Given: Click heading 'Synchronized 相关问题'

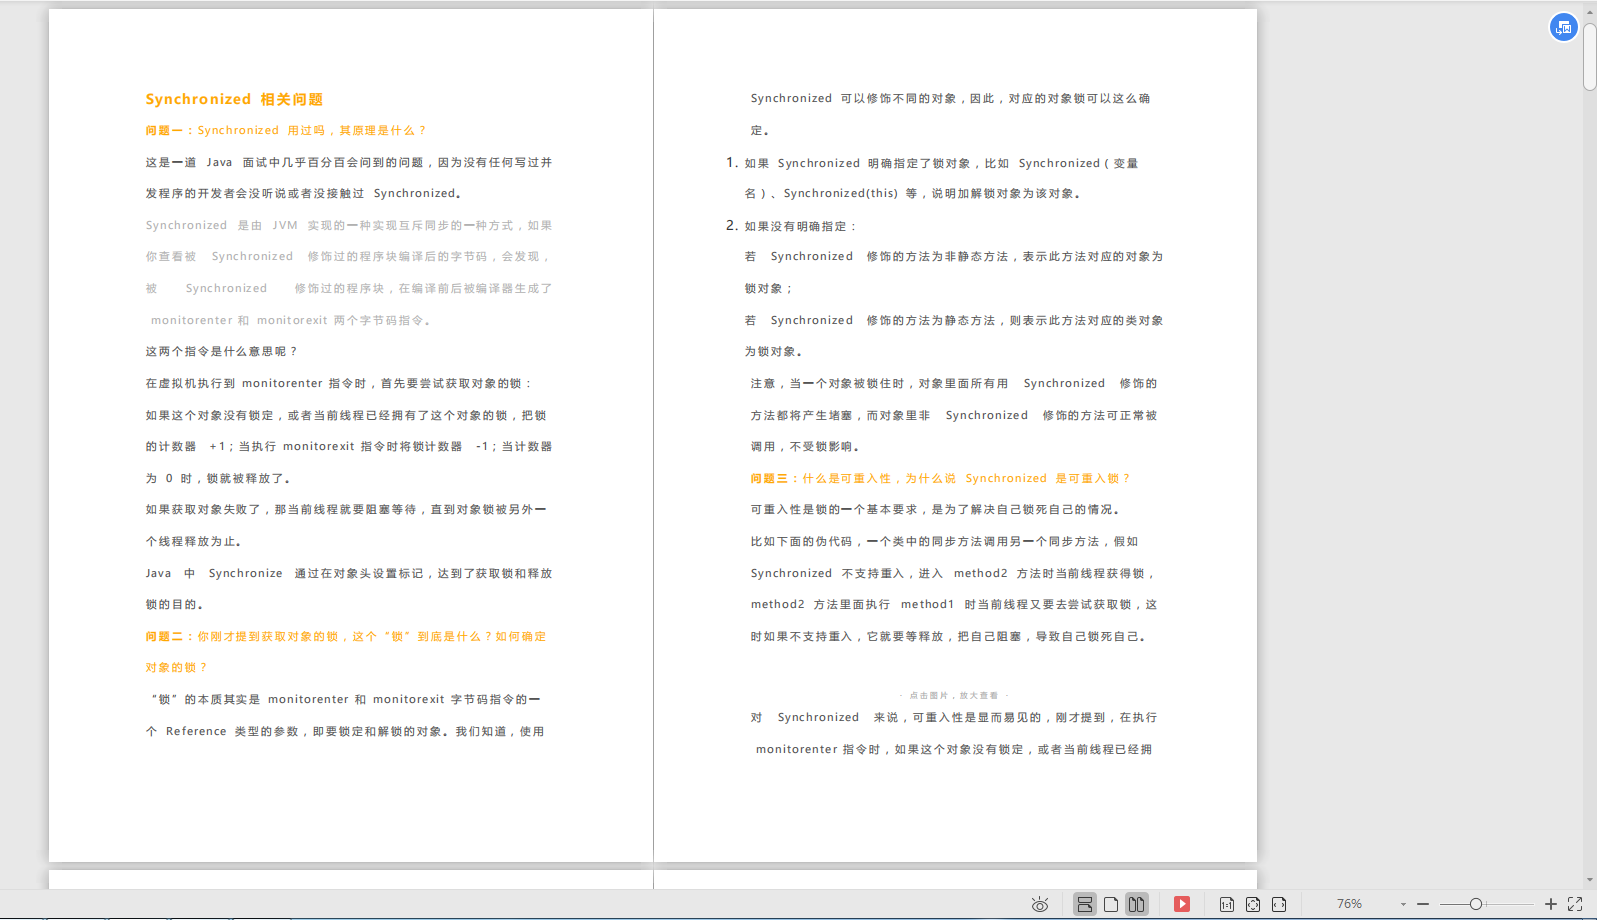Looking at the screenshot, I should [234, 99].
